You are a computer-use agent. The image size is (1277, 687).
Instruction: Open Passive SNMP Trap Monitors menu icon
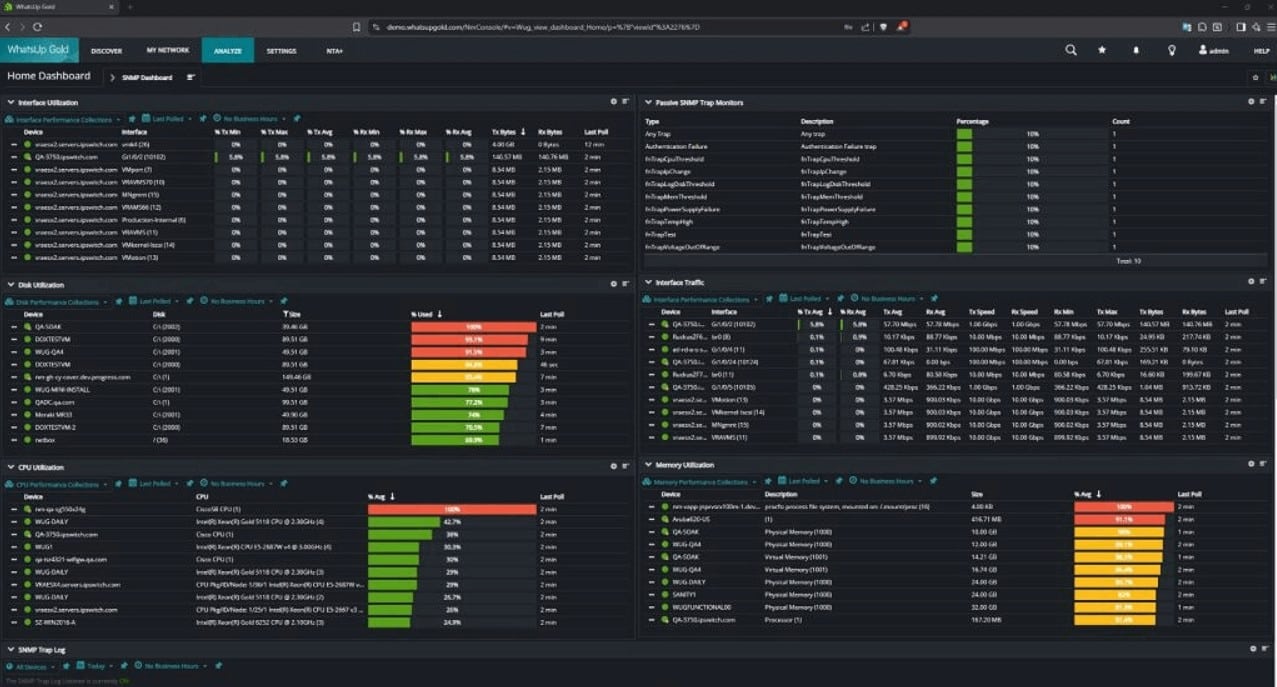click(1263, 102)
